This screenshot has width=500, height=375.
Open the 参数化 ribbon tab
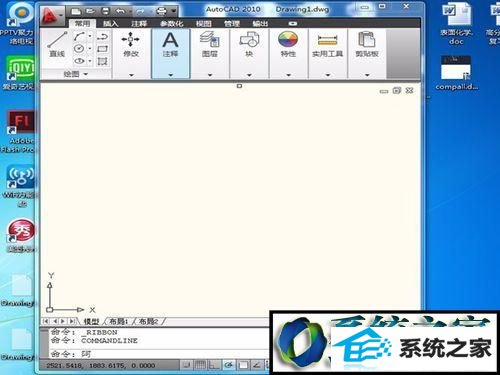172,23
